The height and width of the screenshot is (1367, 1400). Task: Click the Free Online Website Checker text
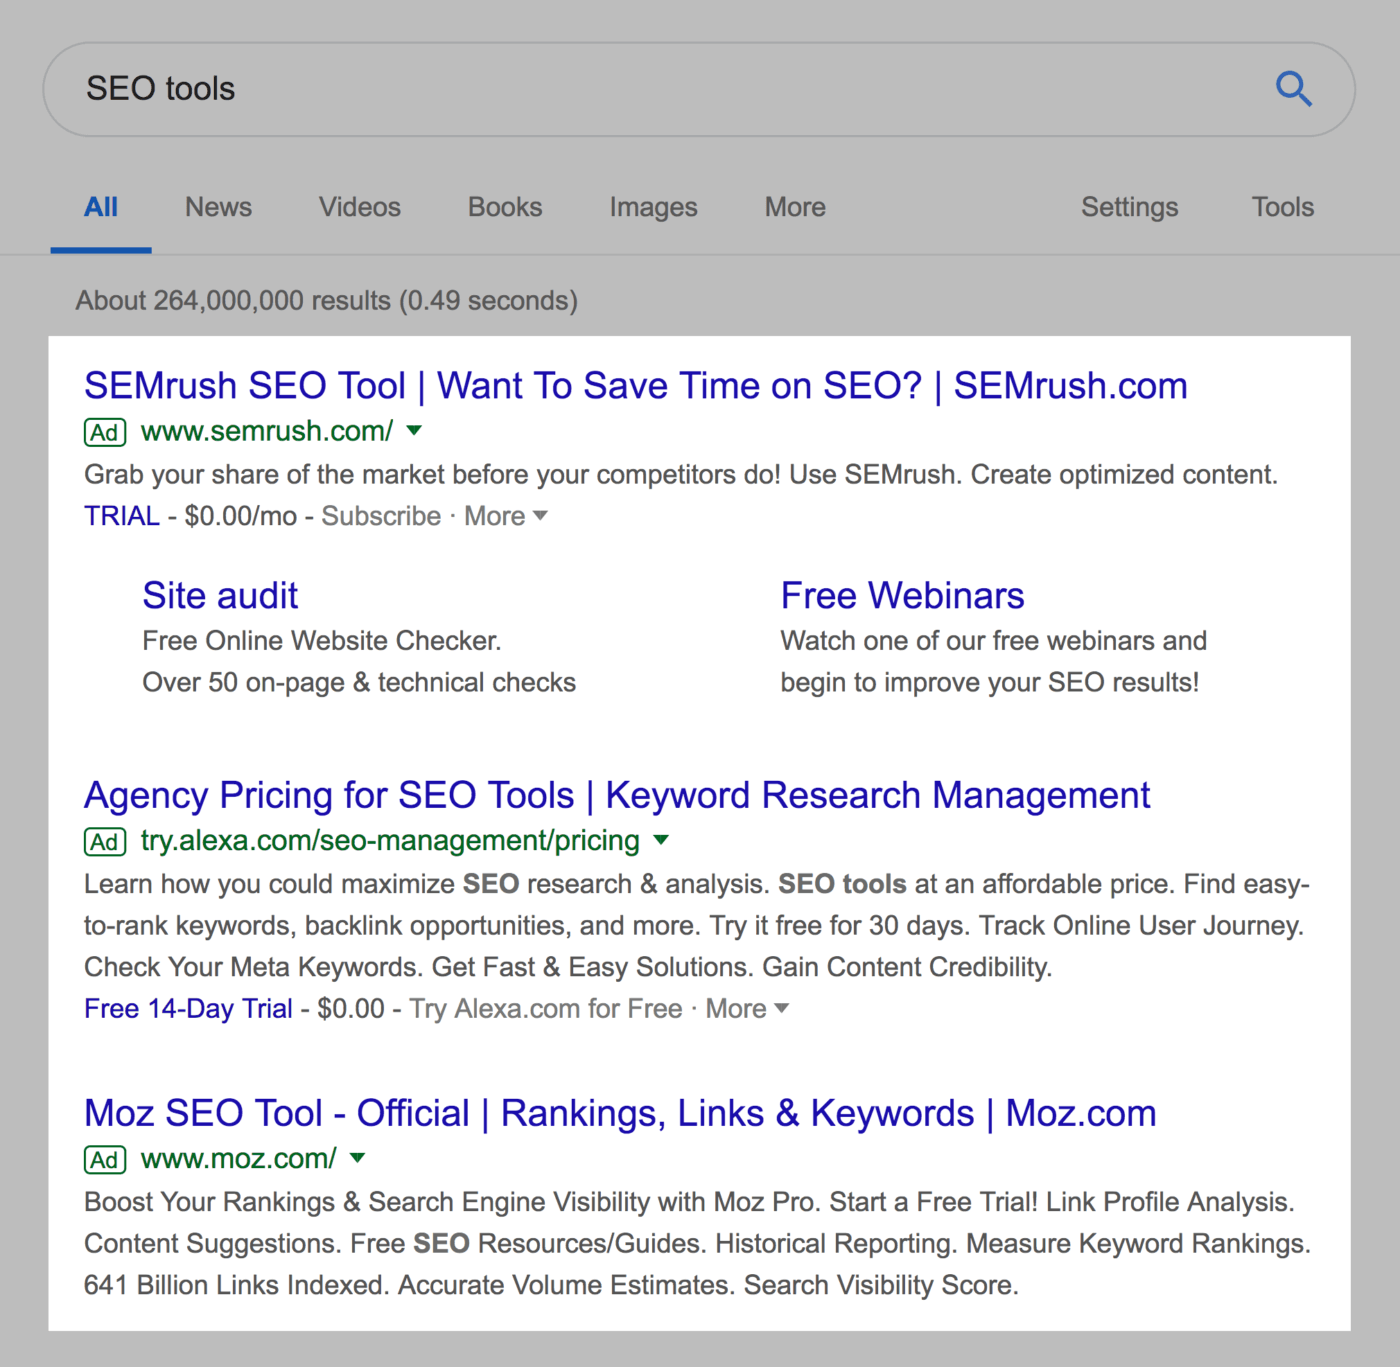(x=322, y=640)
